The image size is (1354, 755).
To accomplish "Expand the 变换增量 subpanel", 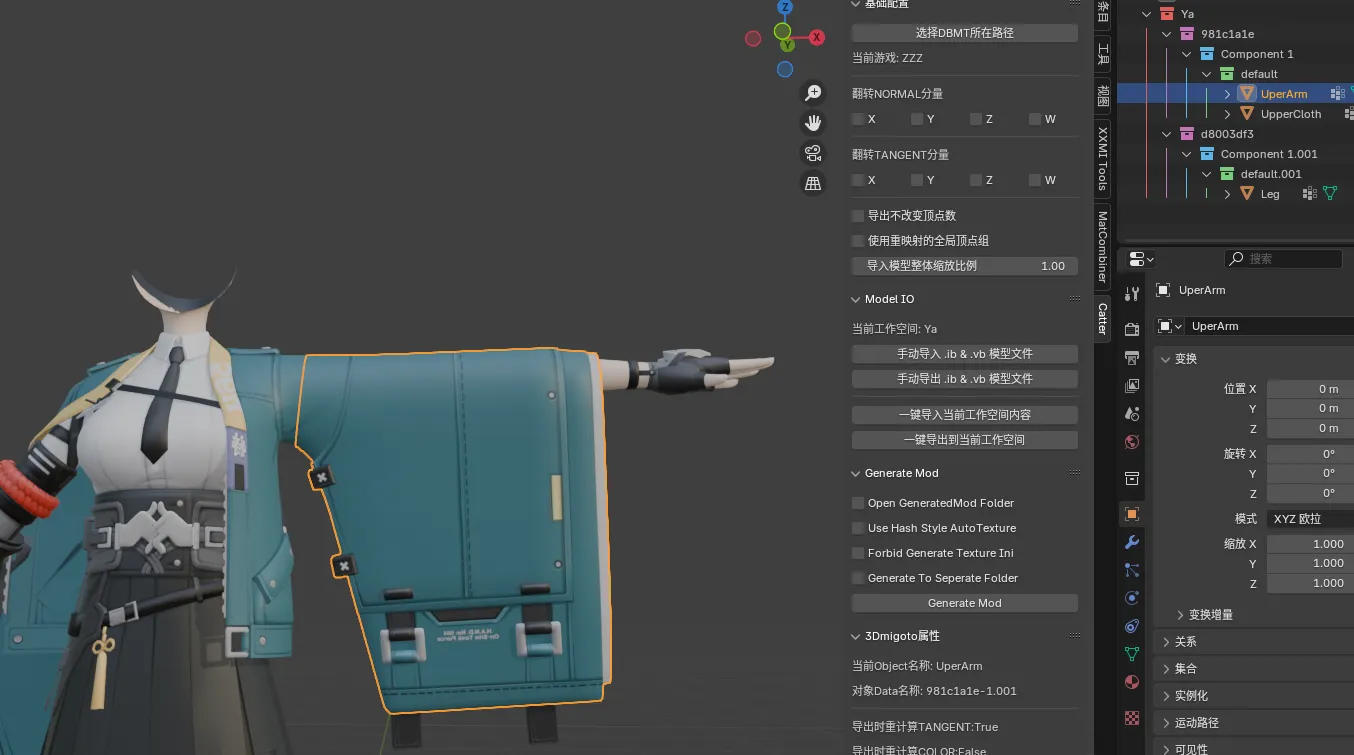I will 1180,615.
